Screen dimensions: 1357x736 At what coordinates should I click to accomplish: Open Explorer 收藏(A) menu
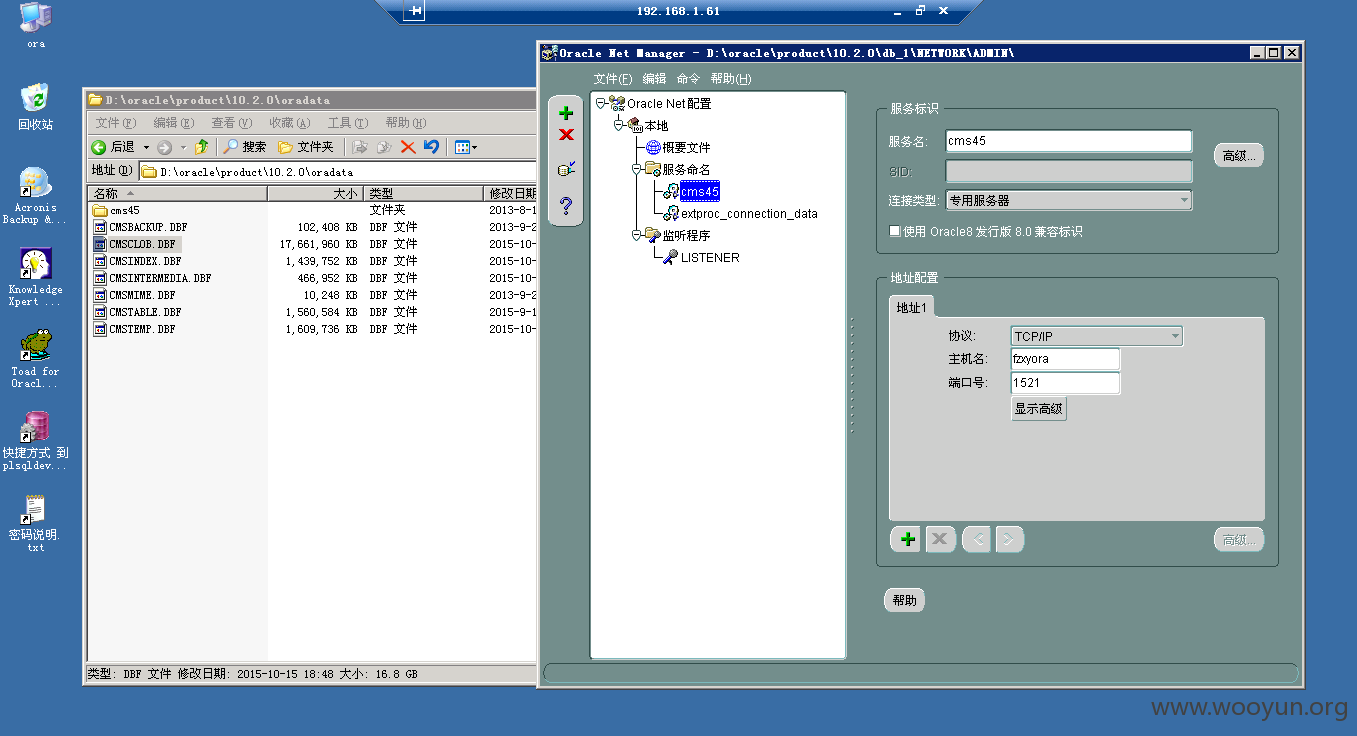pyautogui.click(x=290, y=123)
